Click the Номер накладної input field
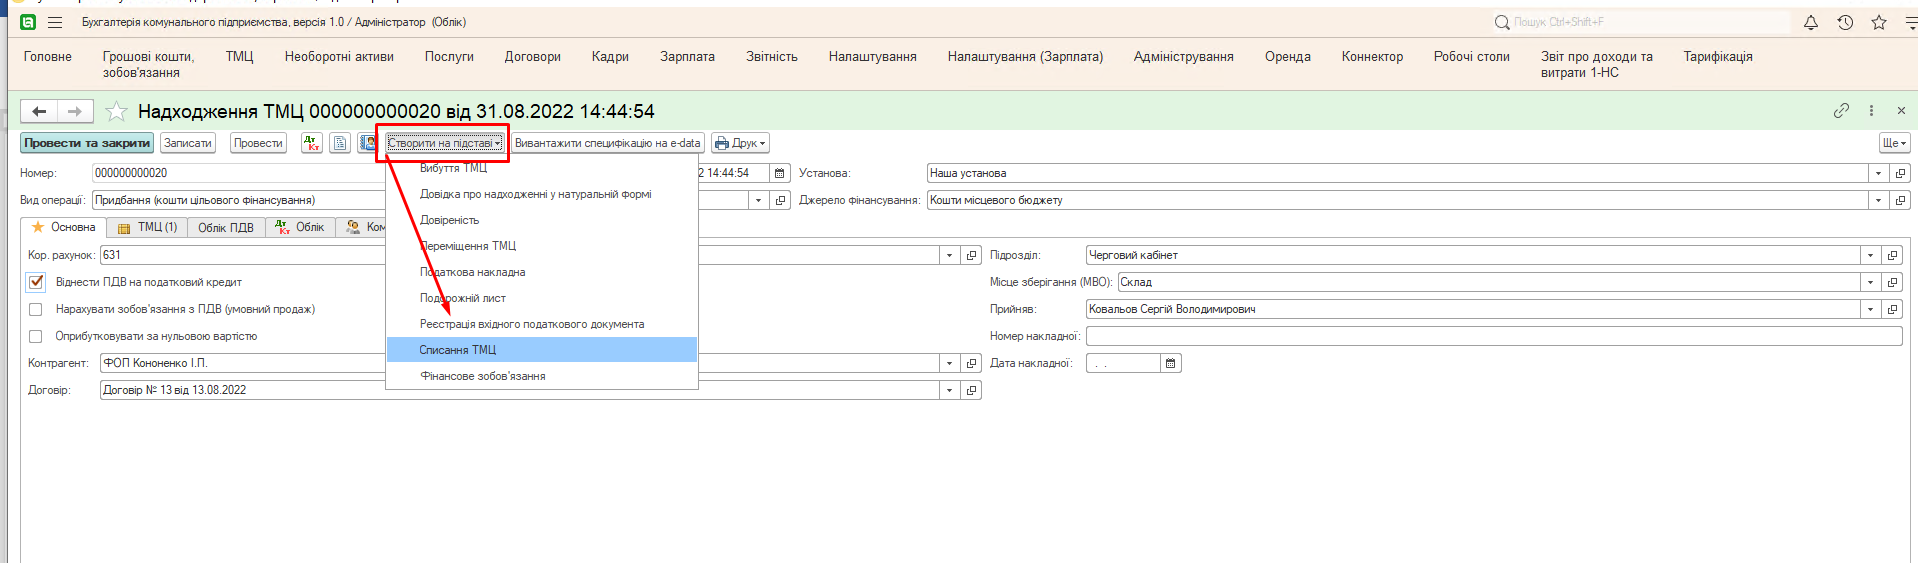The image size is (1919, 563). (x=1493, y=337)
